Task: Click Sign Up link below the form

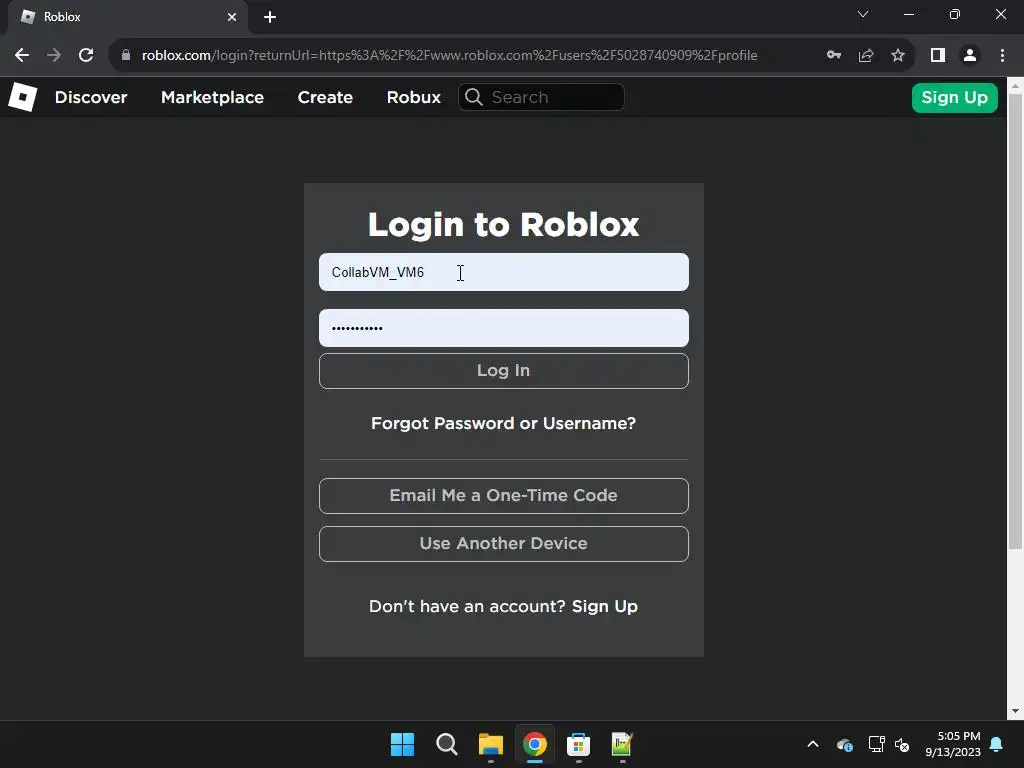Action: 605,607
